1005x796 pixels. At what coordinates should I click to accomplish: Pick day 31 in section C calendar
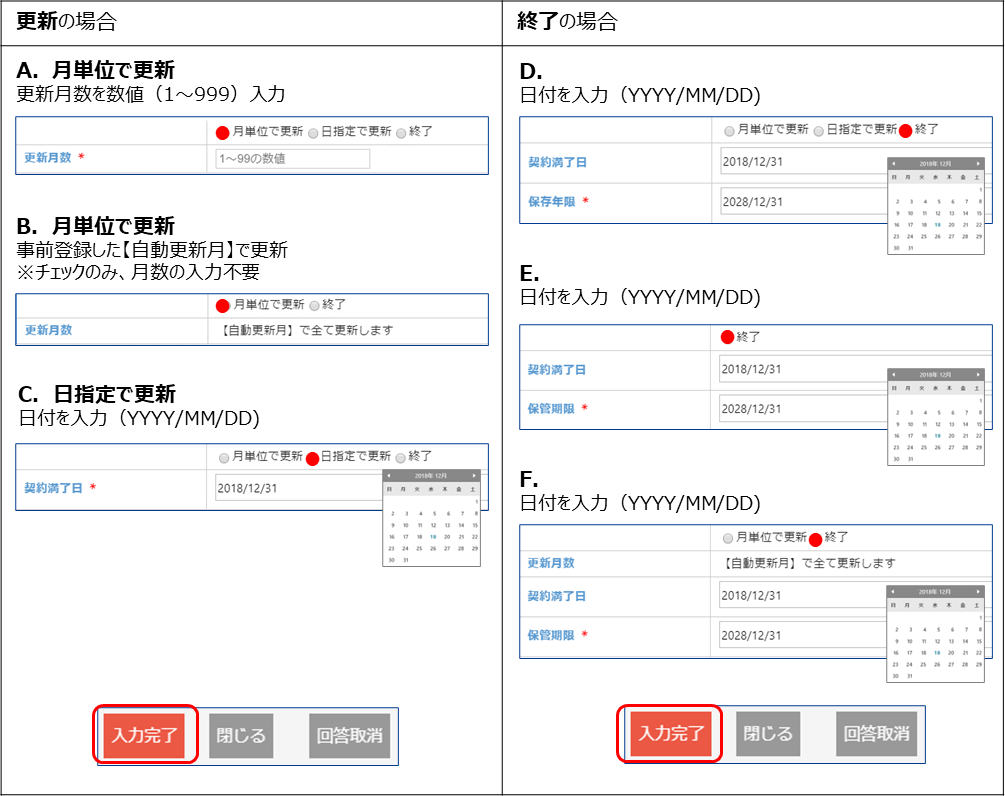405,560
